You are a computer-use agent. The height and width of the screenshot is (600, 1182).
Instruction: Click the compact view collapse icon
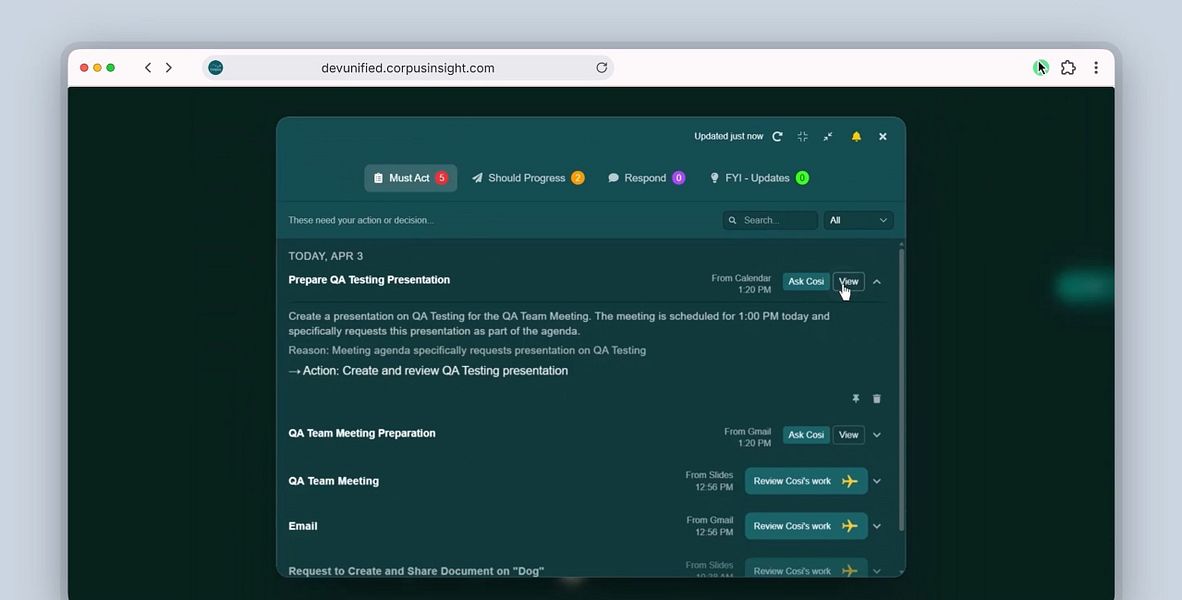point(803,136)
